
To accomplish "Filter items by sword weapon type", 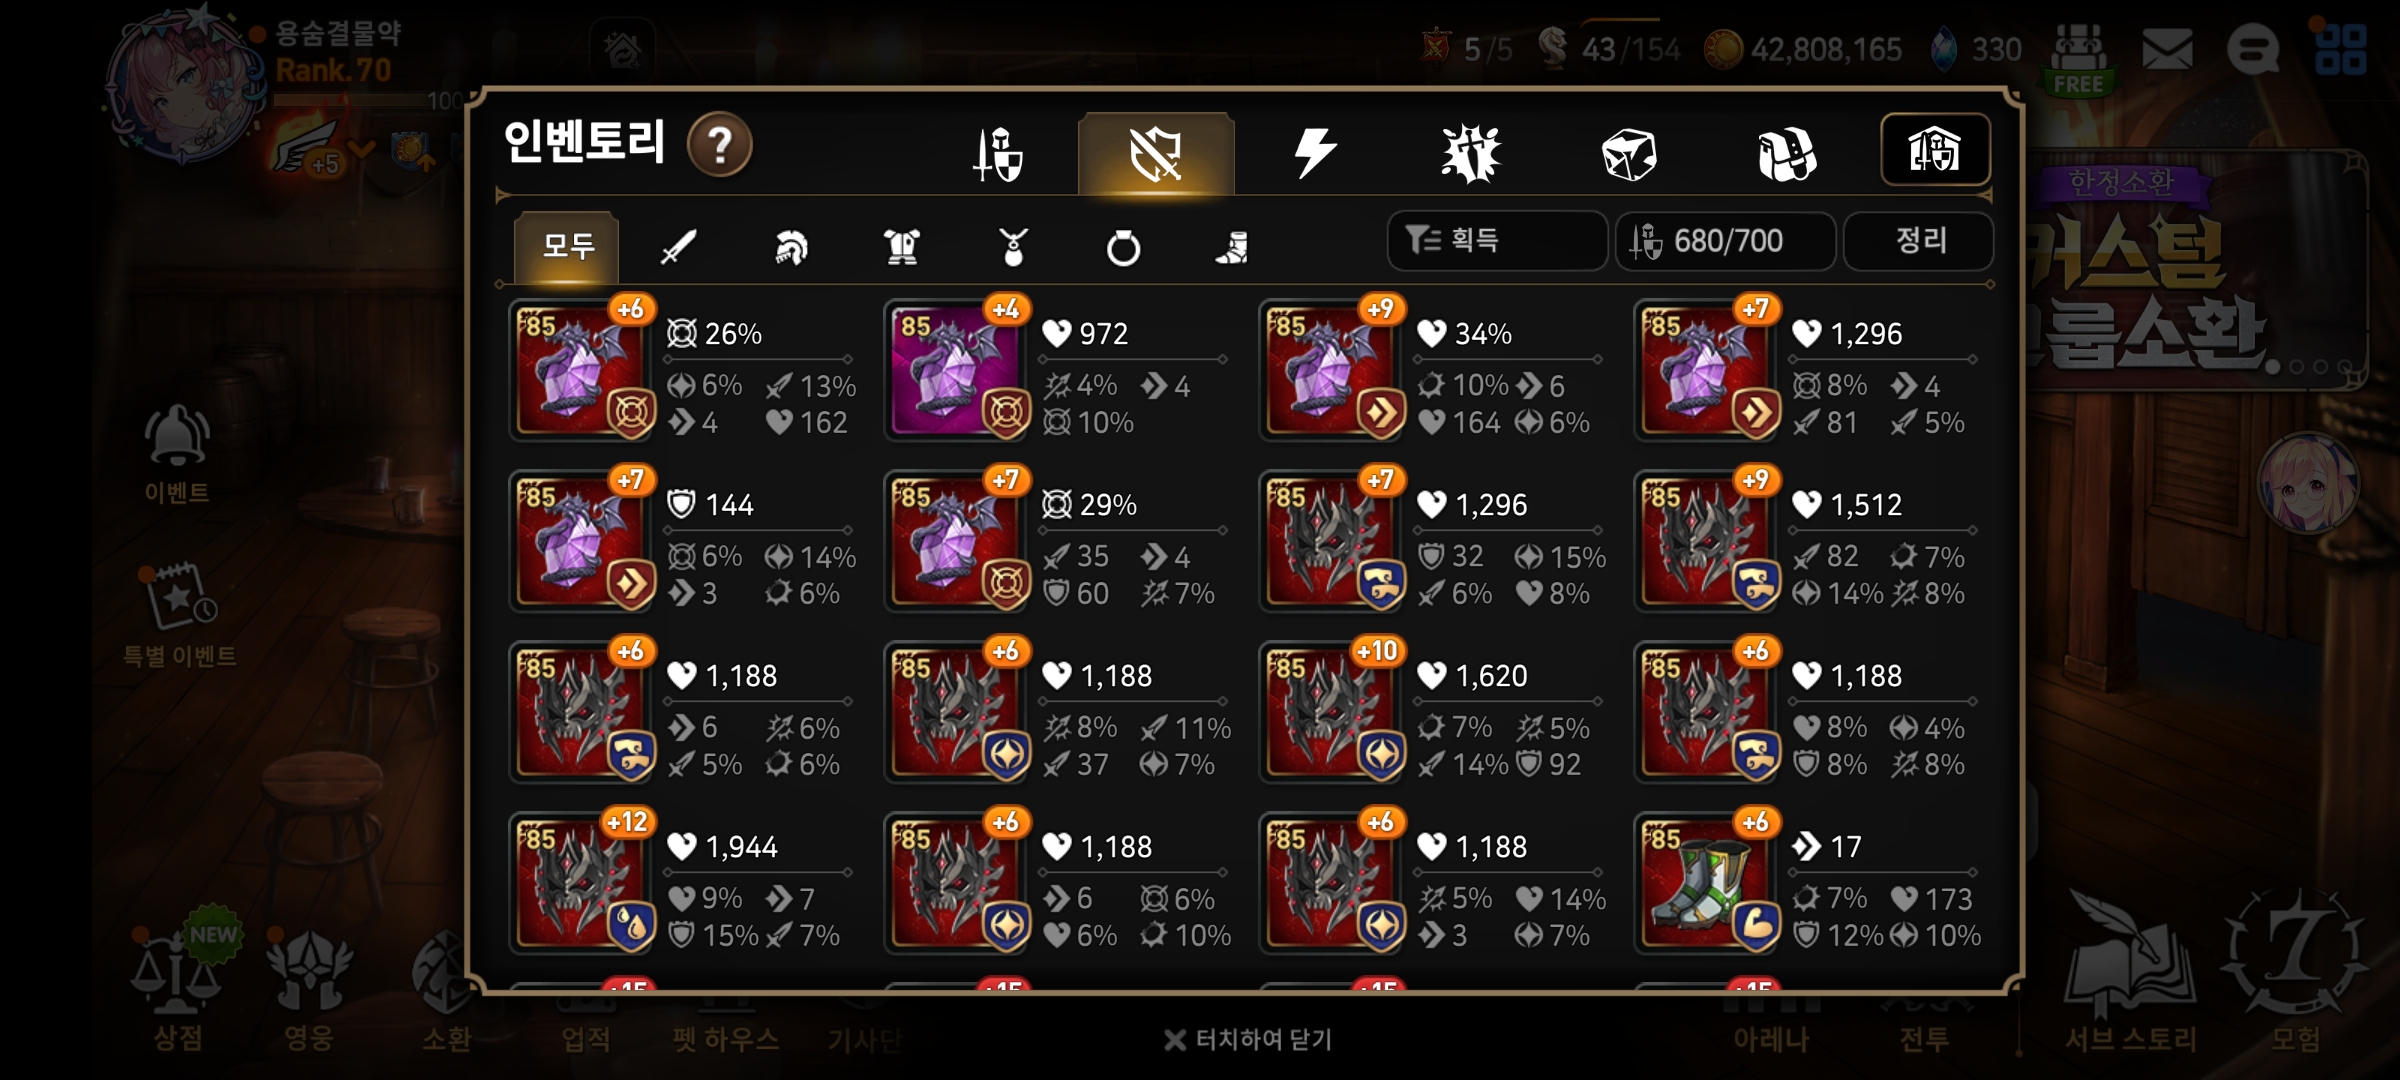I will coord(679,246).
